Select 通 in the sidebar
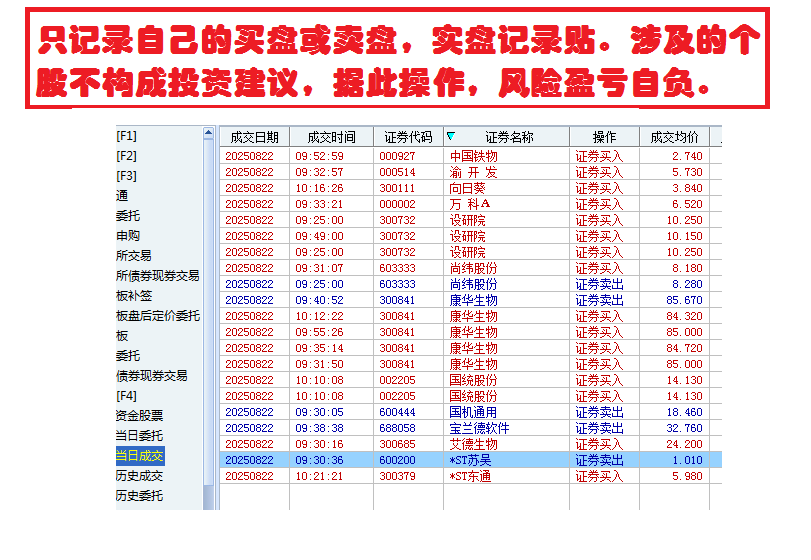This screenshot has width=811, height=560. 122,196
